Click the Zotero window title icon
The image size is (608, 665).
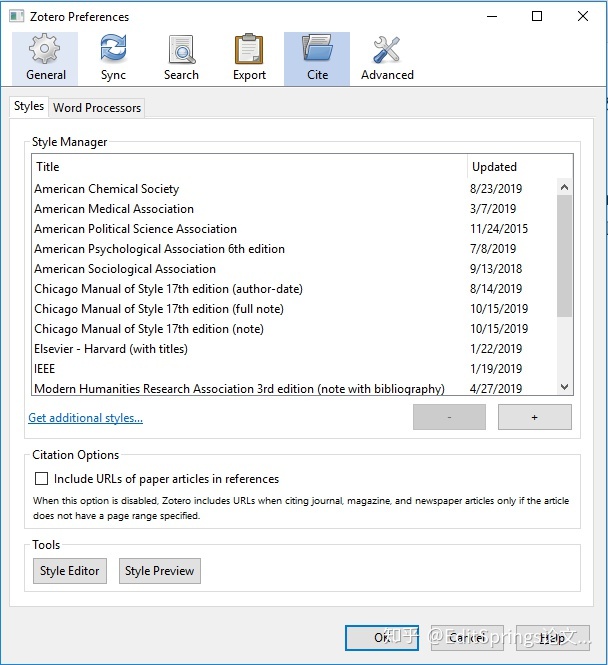[17, 17]
